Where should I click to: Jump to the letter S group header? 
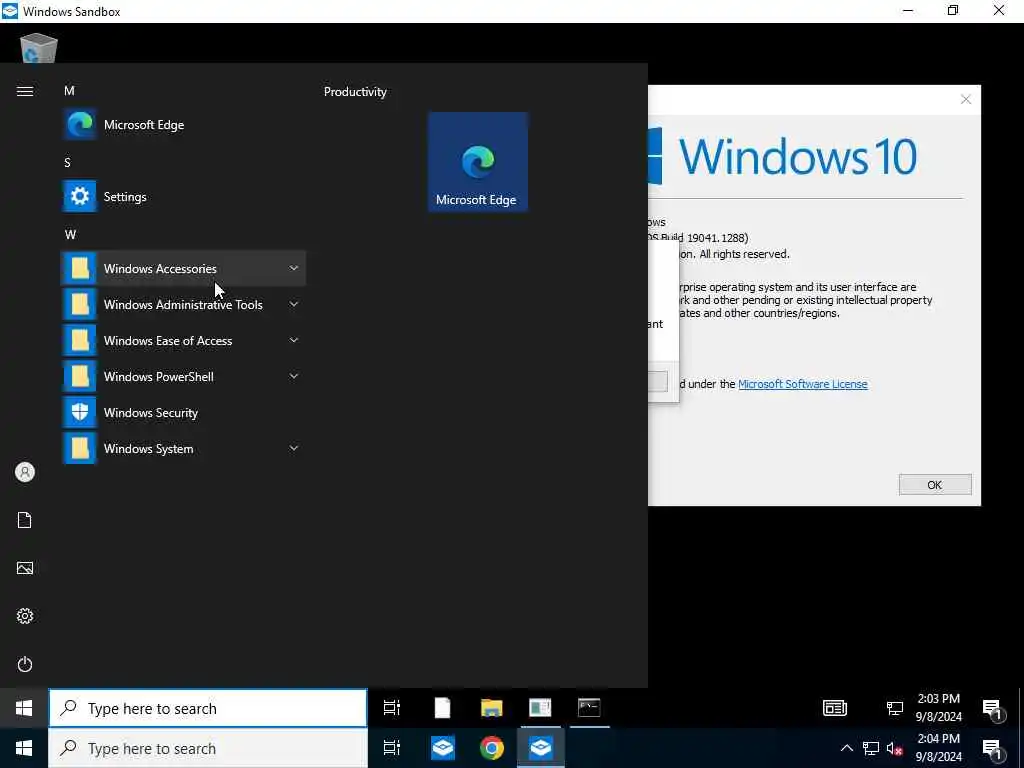pos(67,163)
